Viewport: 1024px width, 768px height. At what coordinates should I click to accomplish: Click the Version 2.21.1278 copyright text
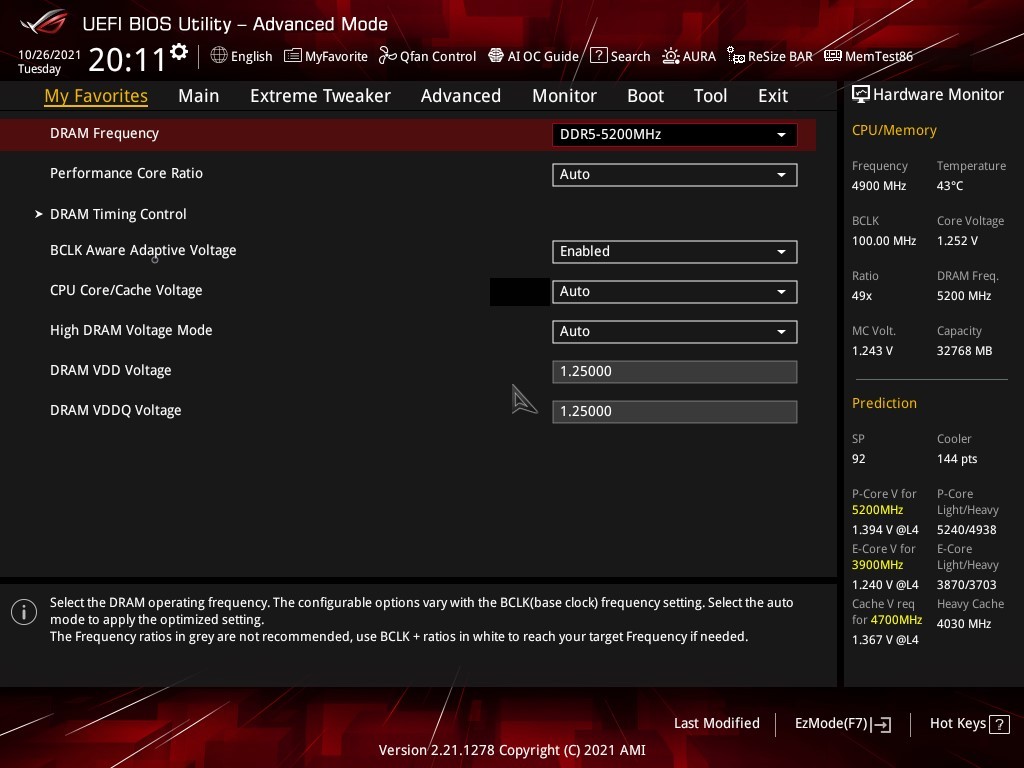[x=512, y=750]
